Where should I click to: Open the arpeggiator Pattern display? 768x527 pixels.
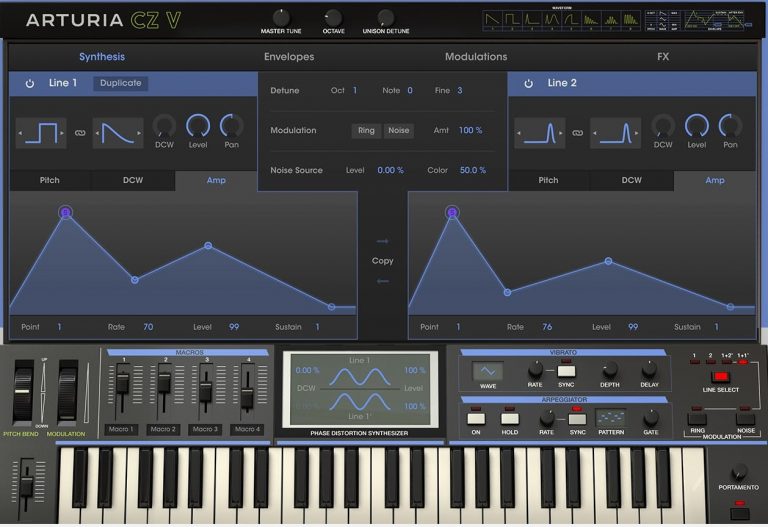click(610, 418)
